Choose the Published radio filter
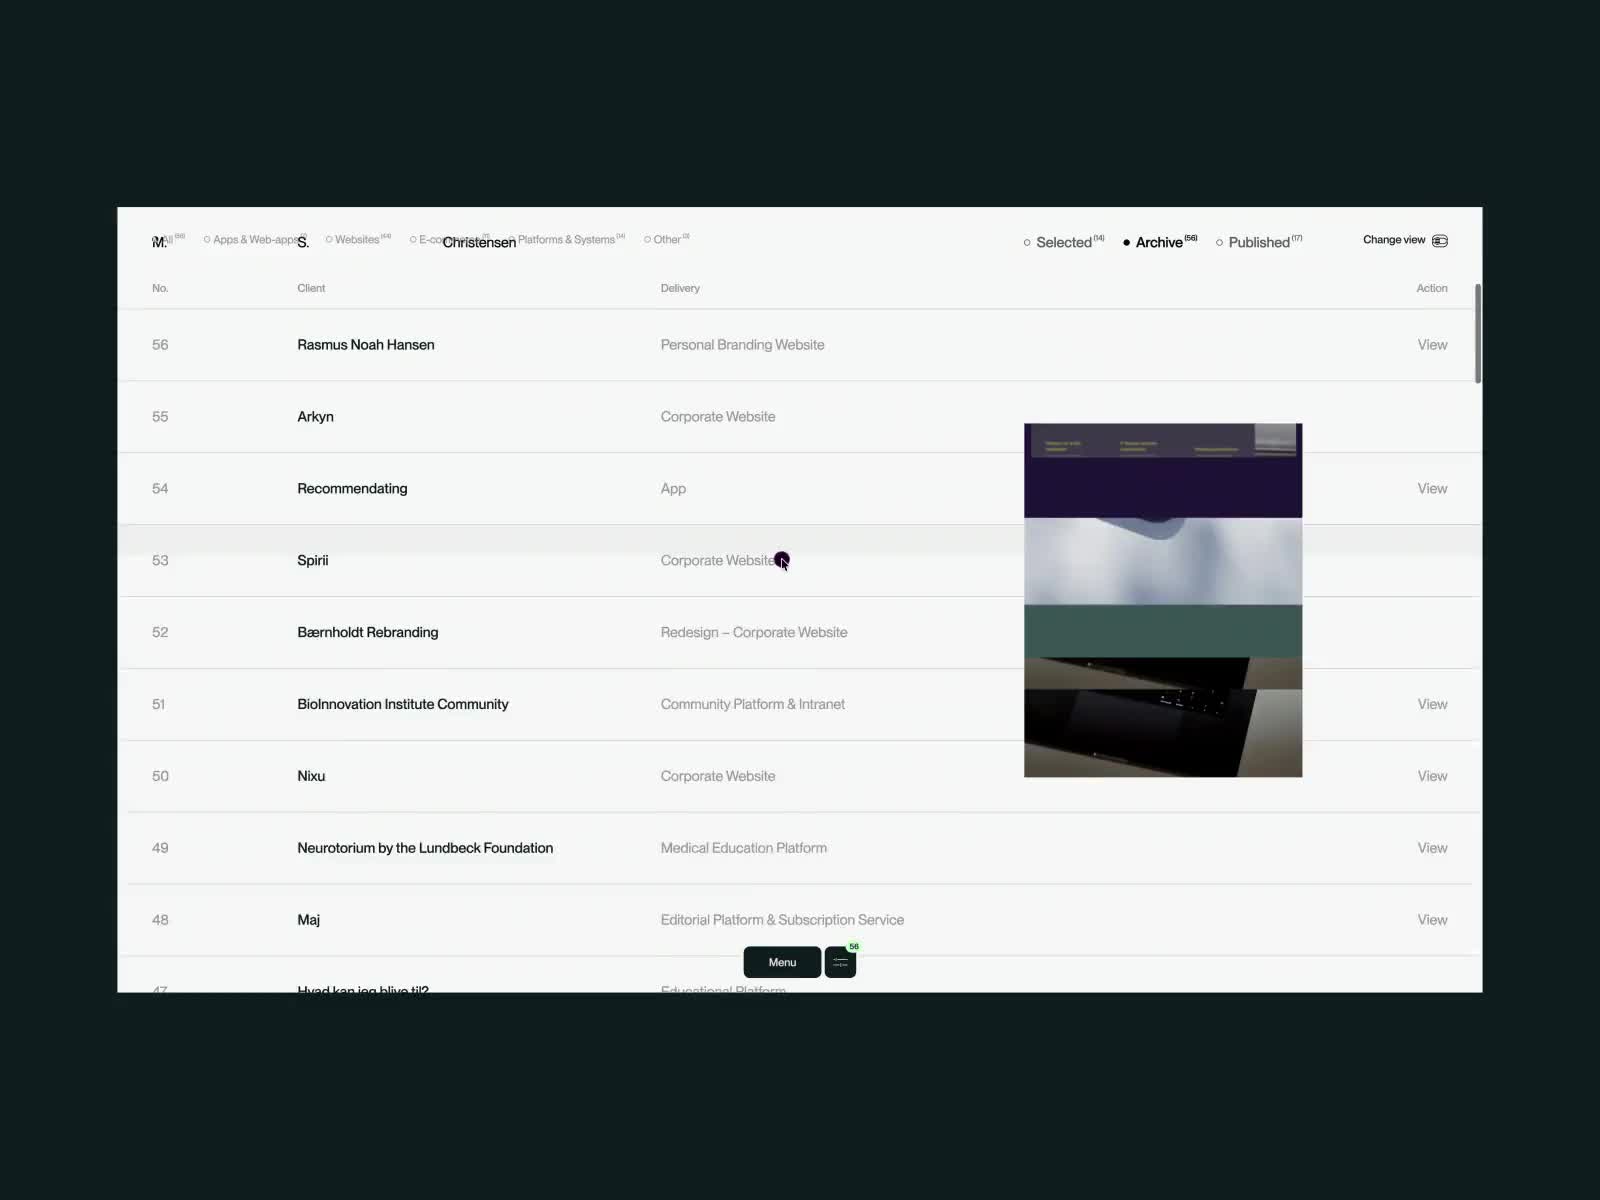The image size is (1600, 1200). coord(1258,243)
